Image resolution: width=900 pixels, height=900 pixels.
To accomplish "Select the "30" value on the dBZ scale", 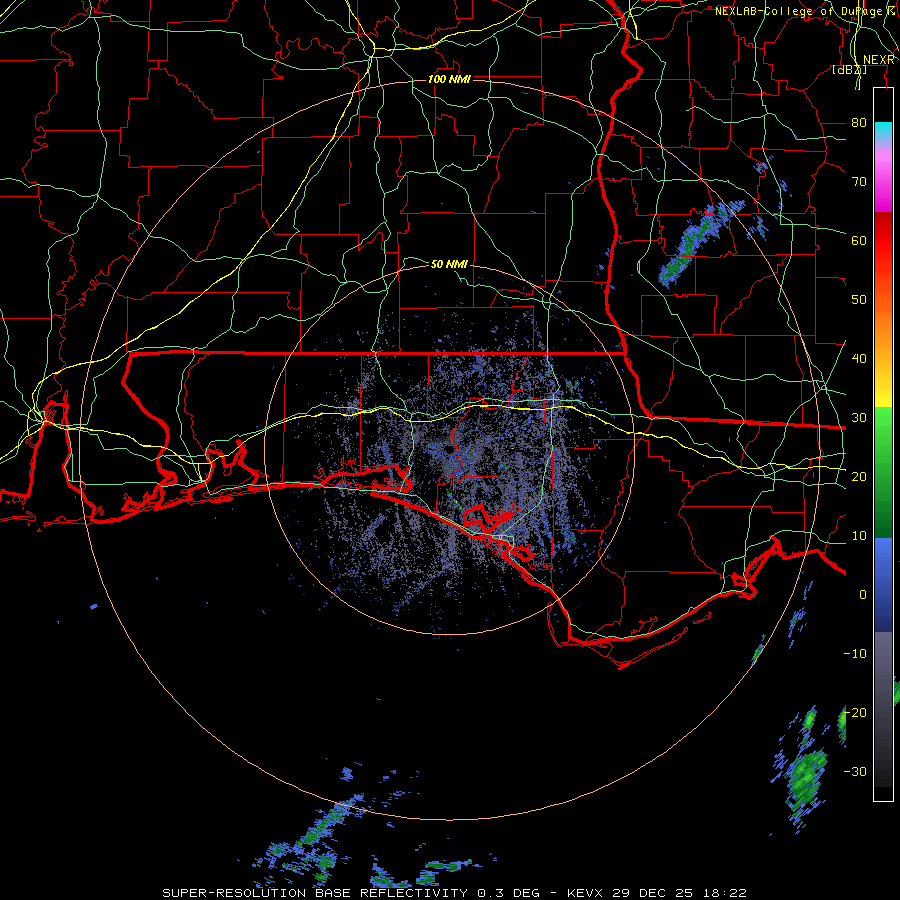I will pos(859,417).
